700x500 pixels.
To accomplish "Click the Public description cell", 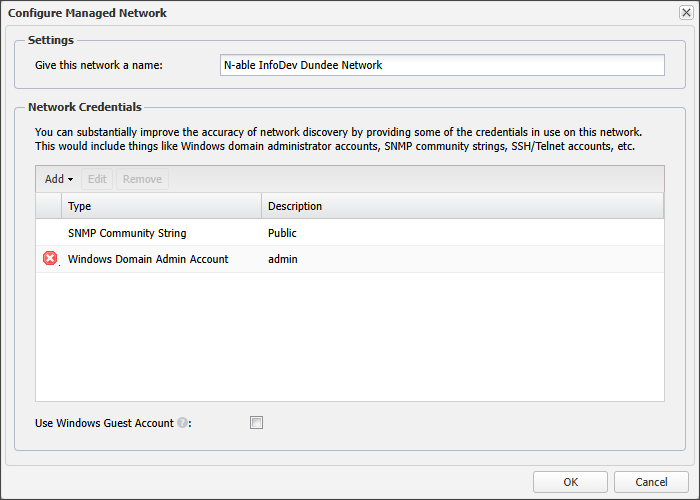I will (283, 233).
